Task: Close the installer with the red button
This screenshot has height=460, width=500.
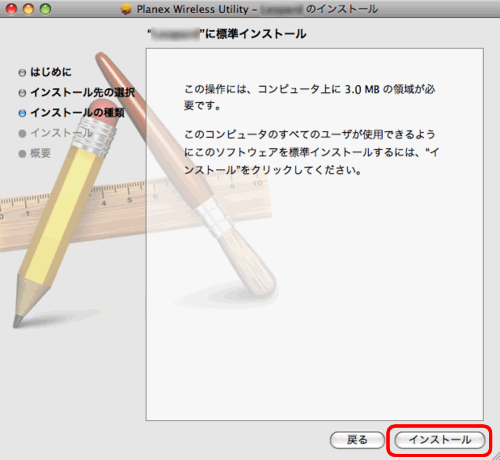Action: (12, 9)
